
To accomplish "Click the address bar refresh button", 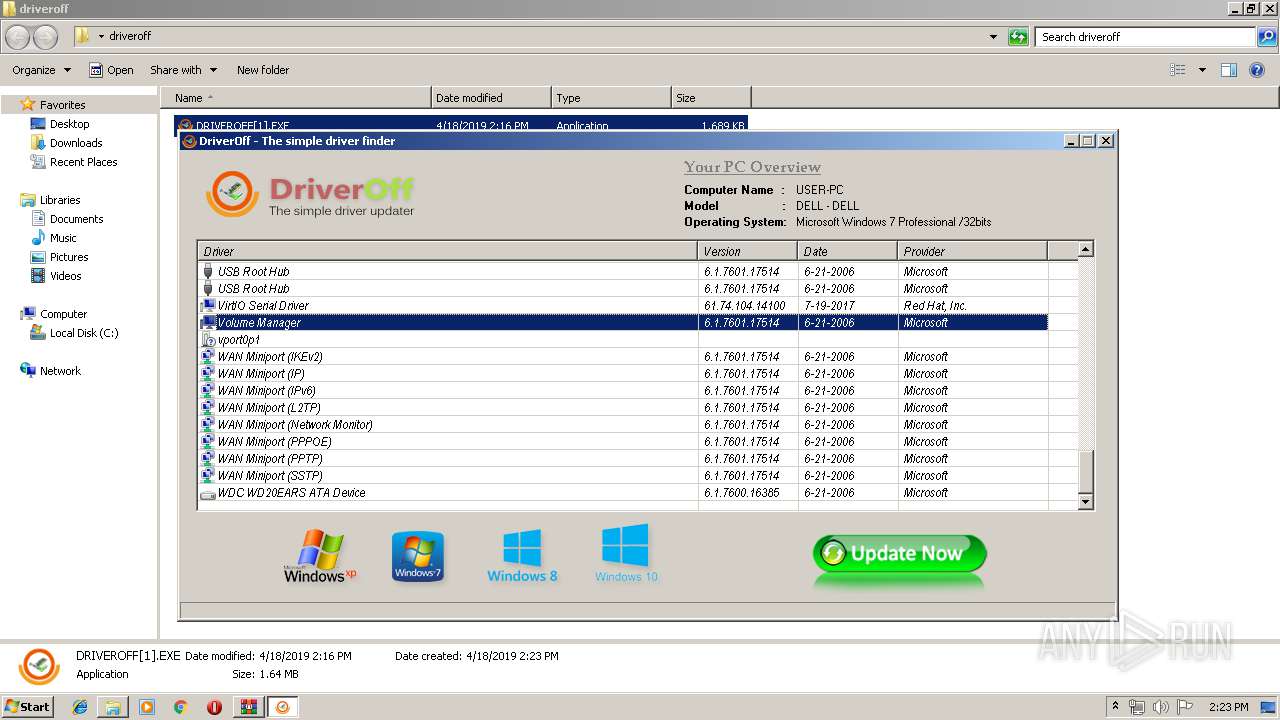I will pos(1018,37).
